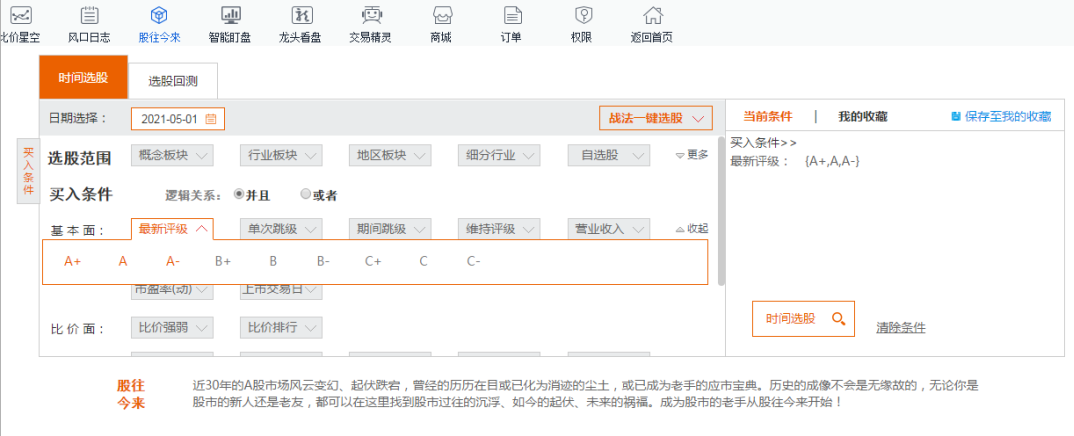
Task: Select the 并且 radio button
Action: [238, 194]
